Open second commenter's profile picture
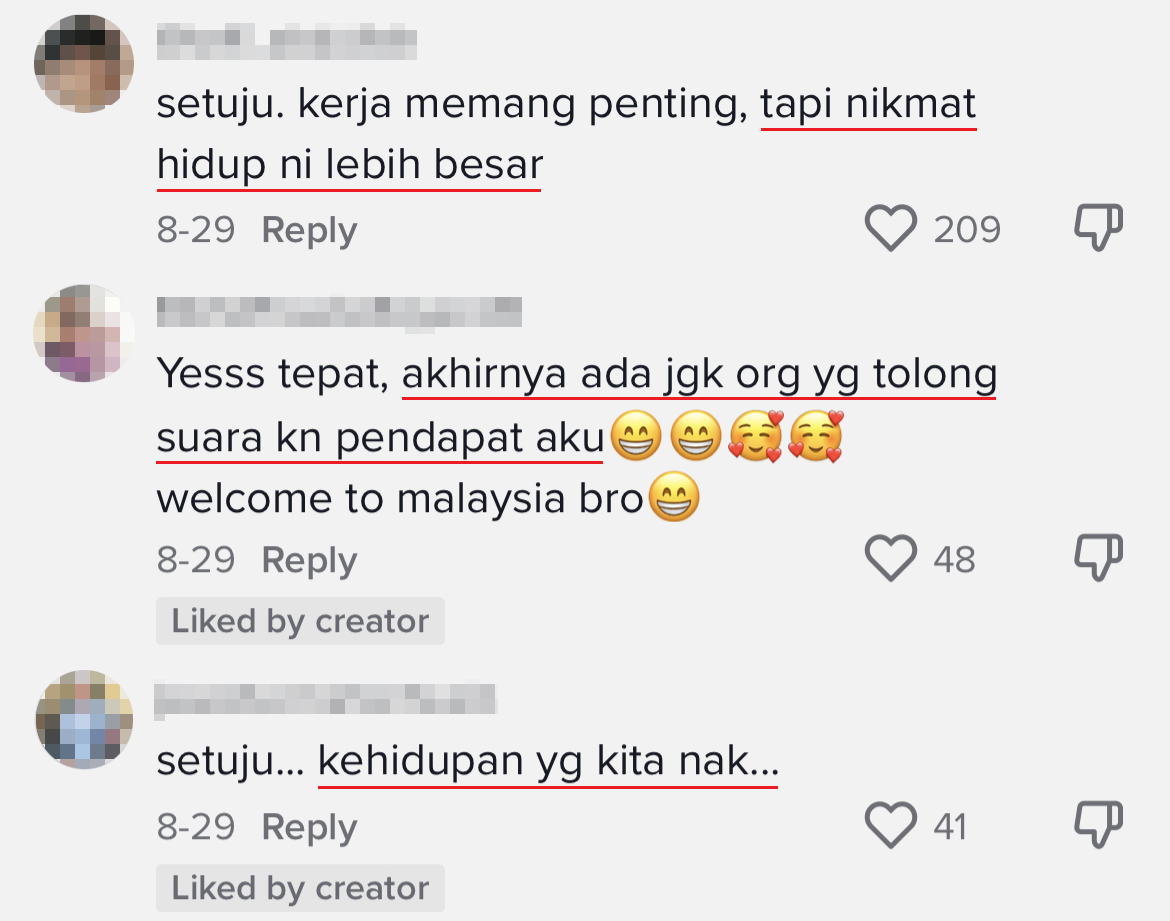The image size is (1170, 921). pos(84,333)
